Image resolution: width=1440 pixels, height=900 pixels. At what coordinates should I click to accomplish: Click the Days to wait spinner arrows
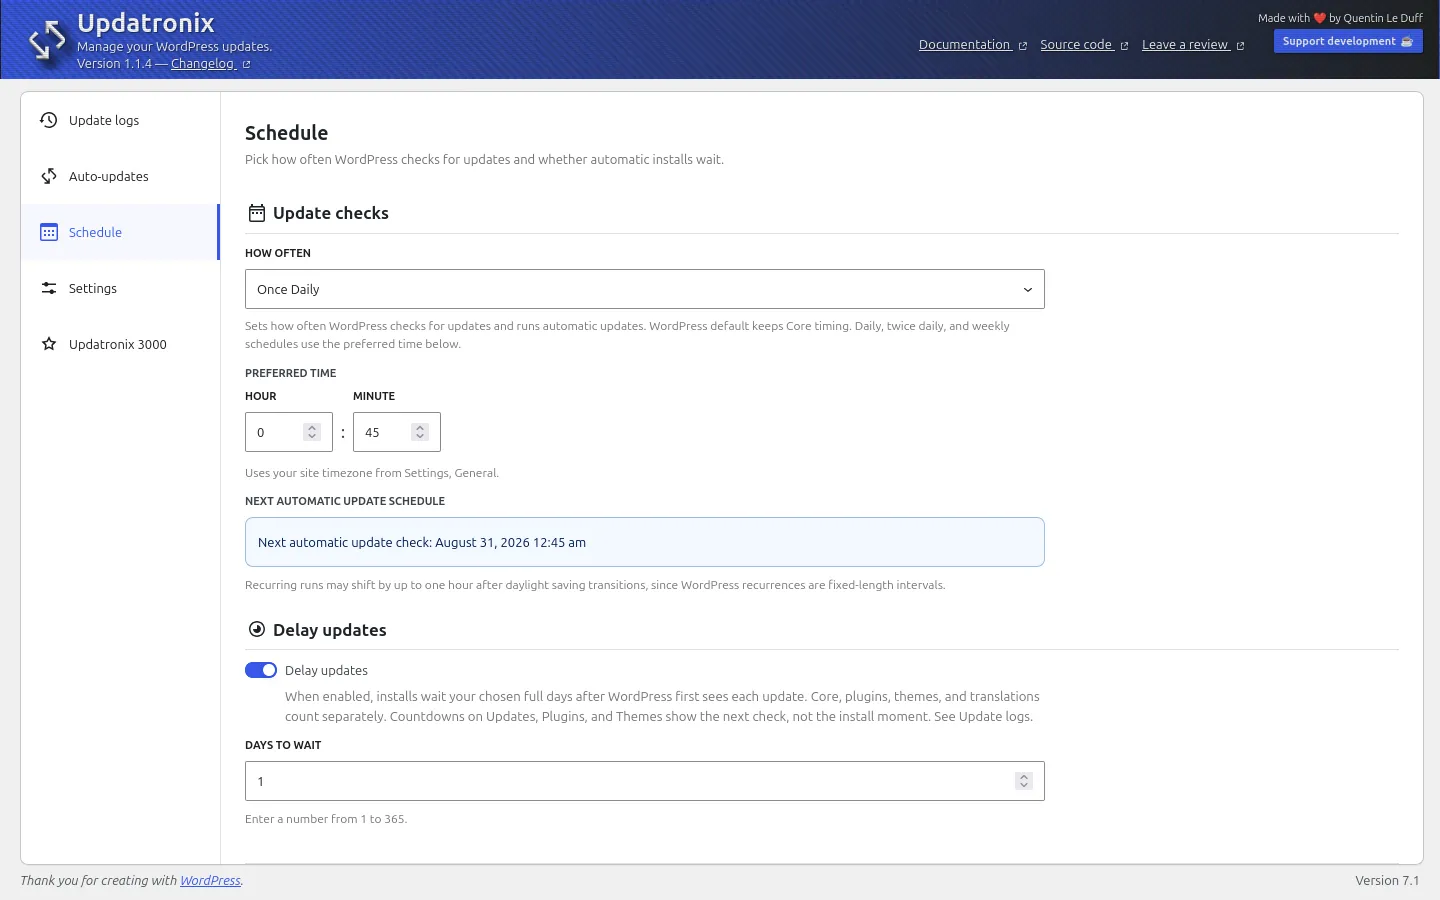tap(1023, 781)
